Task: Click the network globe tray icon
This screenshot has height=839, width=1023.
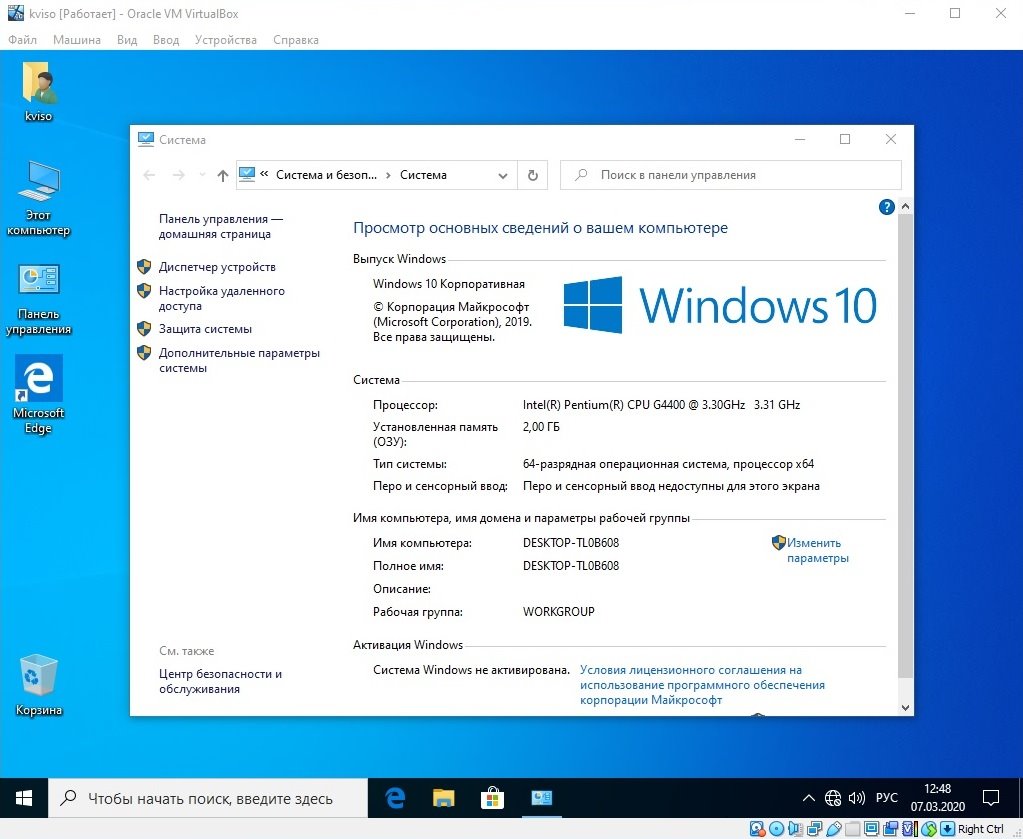Action: (832, 798)
